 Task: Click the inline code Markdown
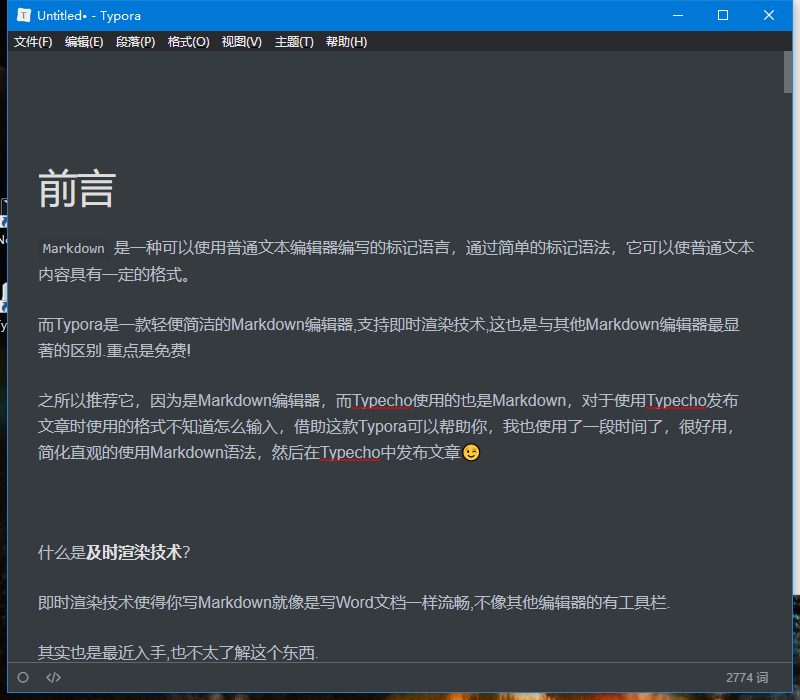pos(73,248)
